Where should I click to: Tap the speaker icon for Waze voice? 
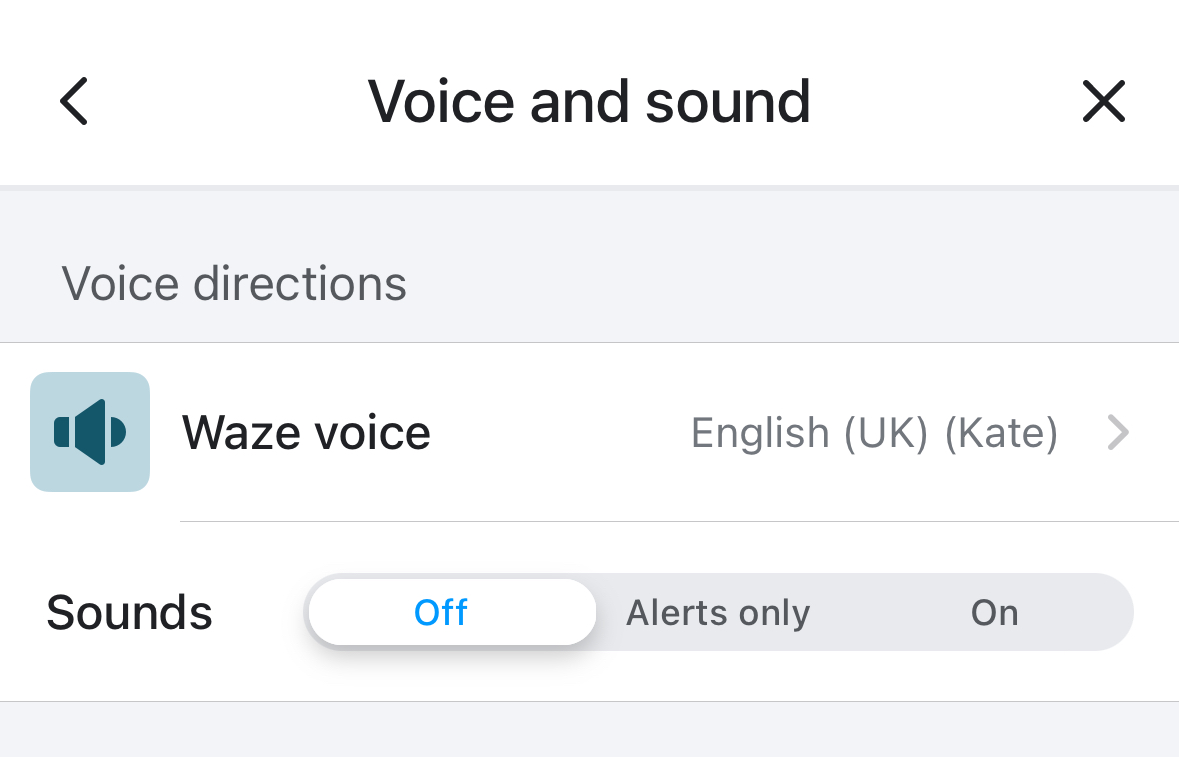90,432
